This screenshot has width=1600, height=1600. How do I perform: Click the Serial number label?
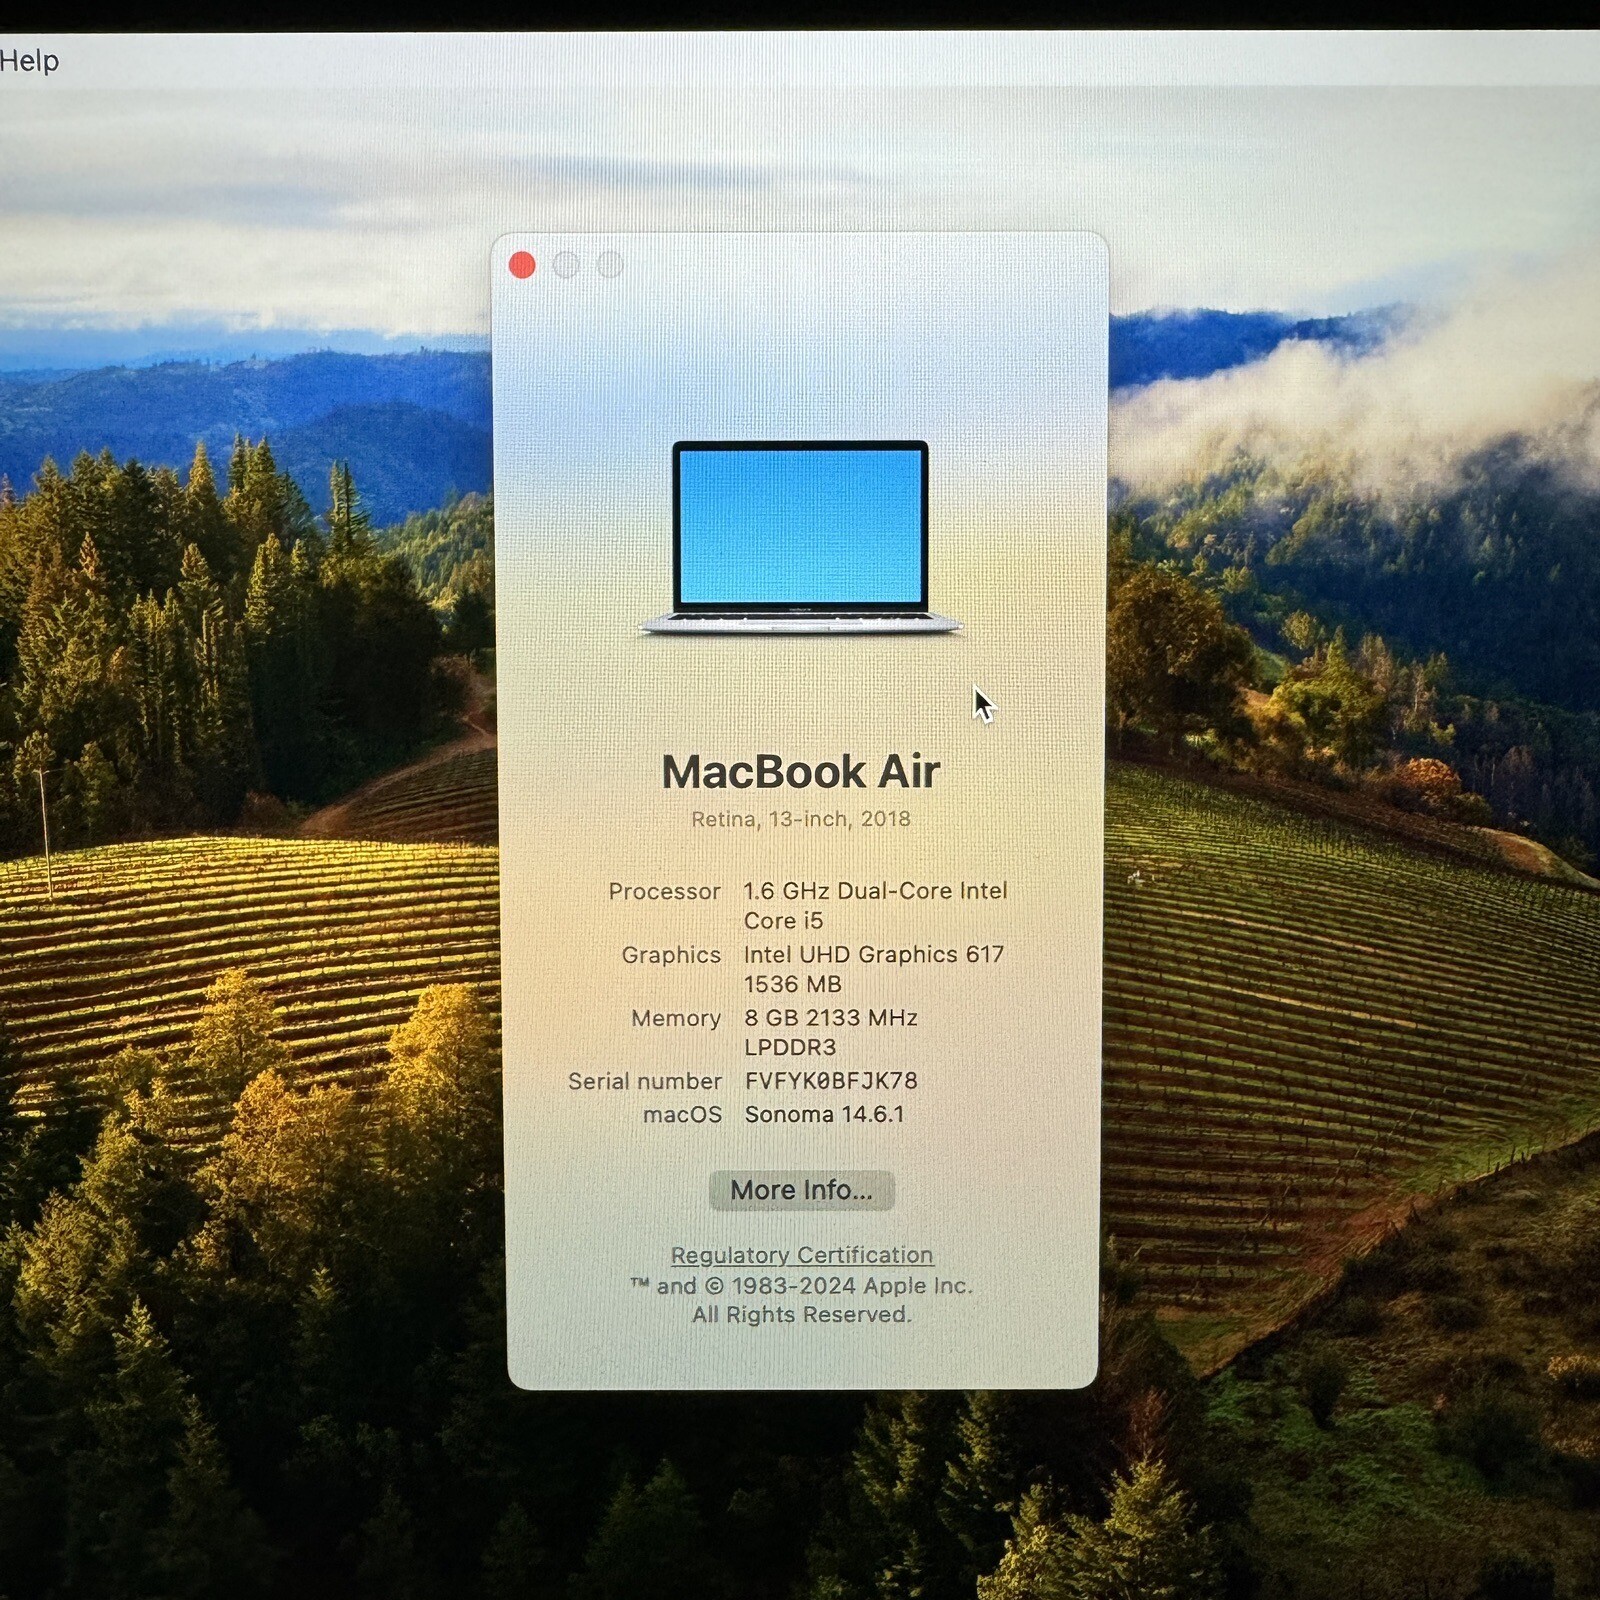(644, 1081)
